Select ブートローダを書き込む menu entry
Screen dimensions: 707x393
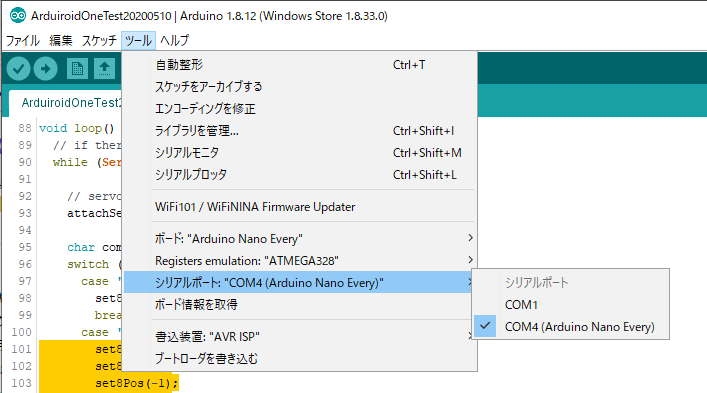tap(299, 359)
